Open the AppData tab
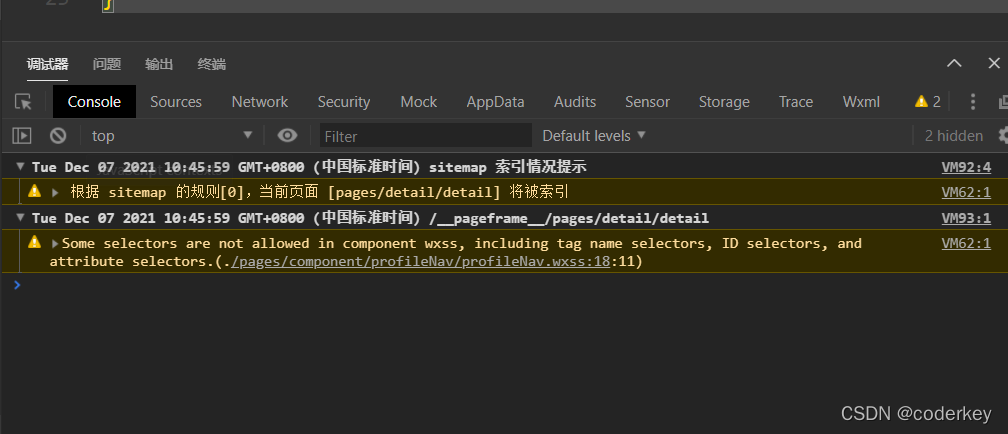The width and height of the screenshot is (1008, 434). click(496, 102)
